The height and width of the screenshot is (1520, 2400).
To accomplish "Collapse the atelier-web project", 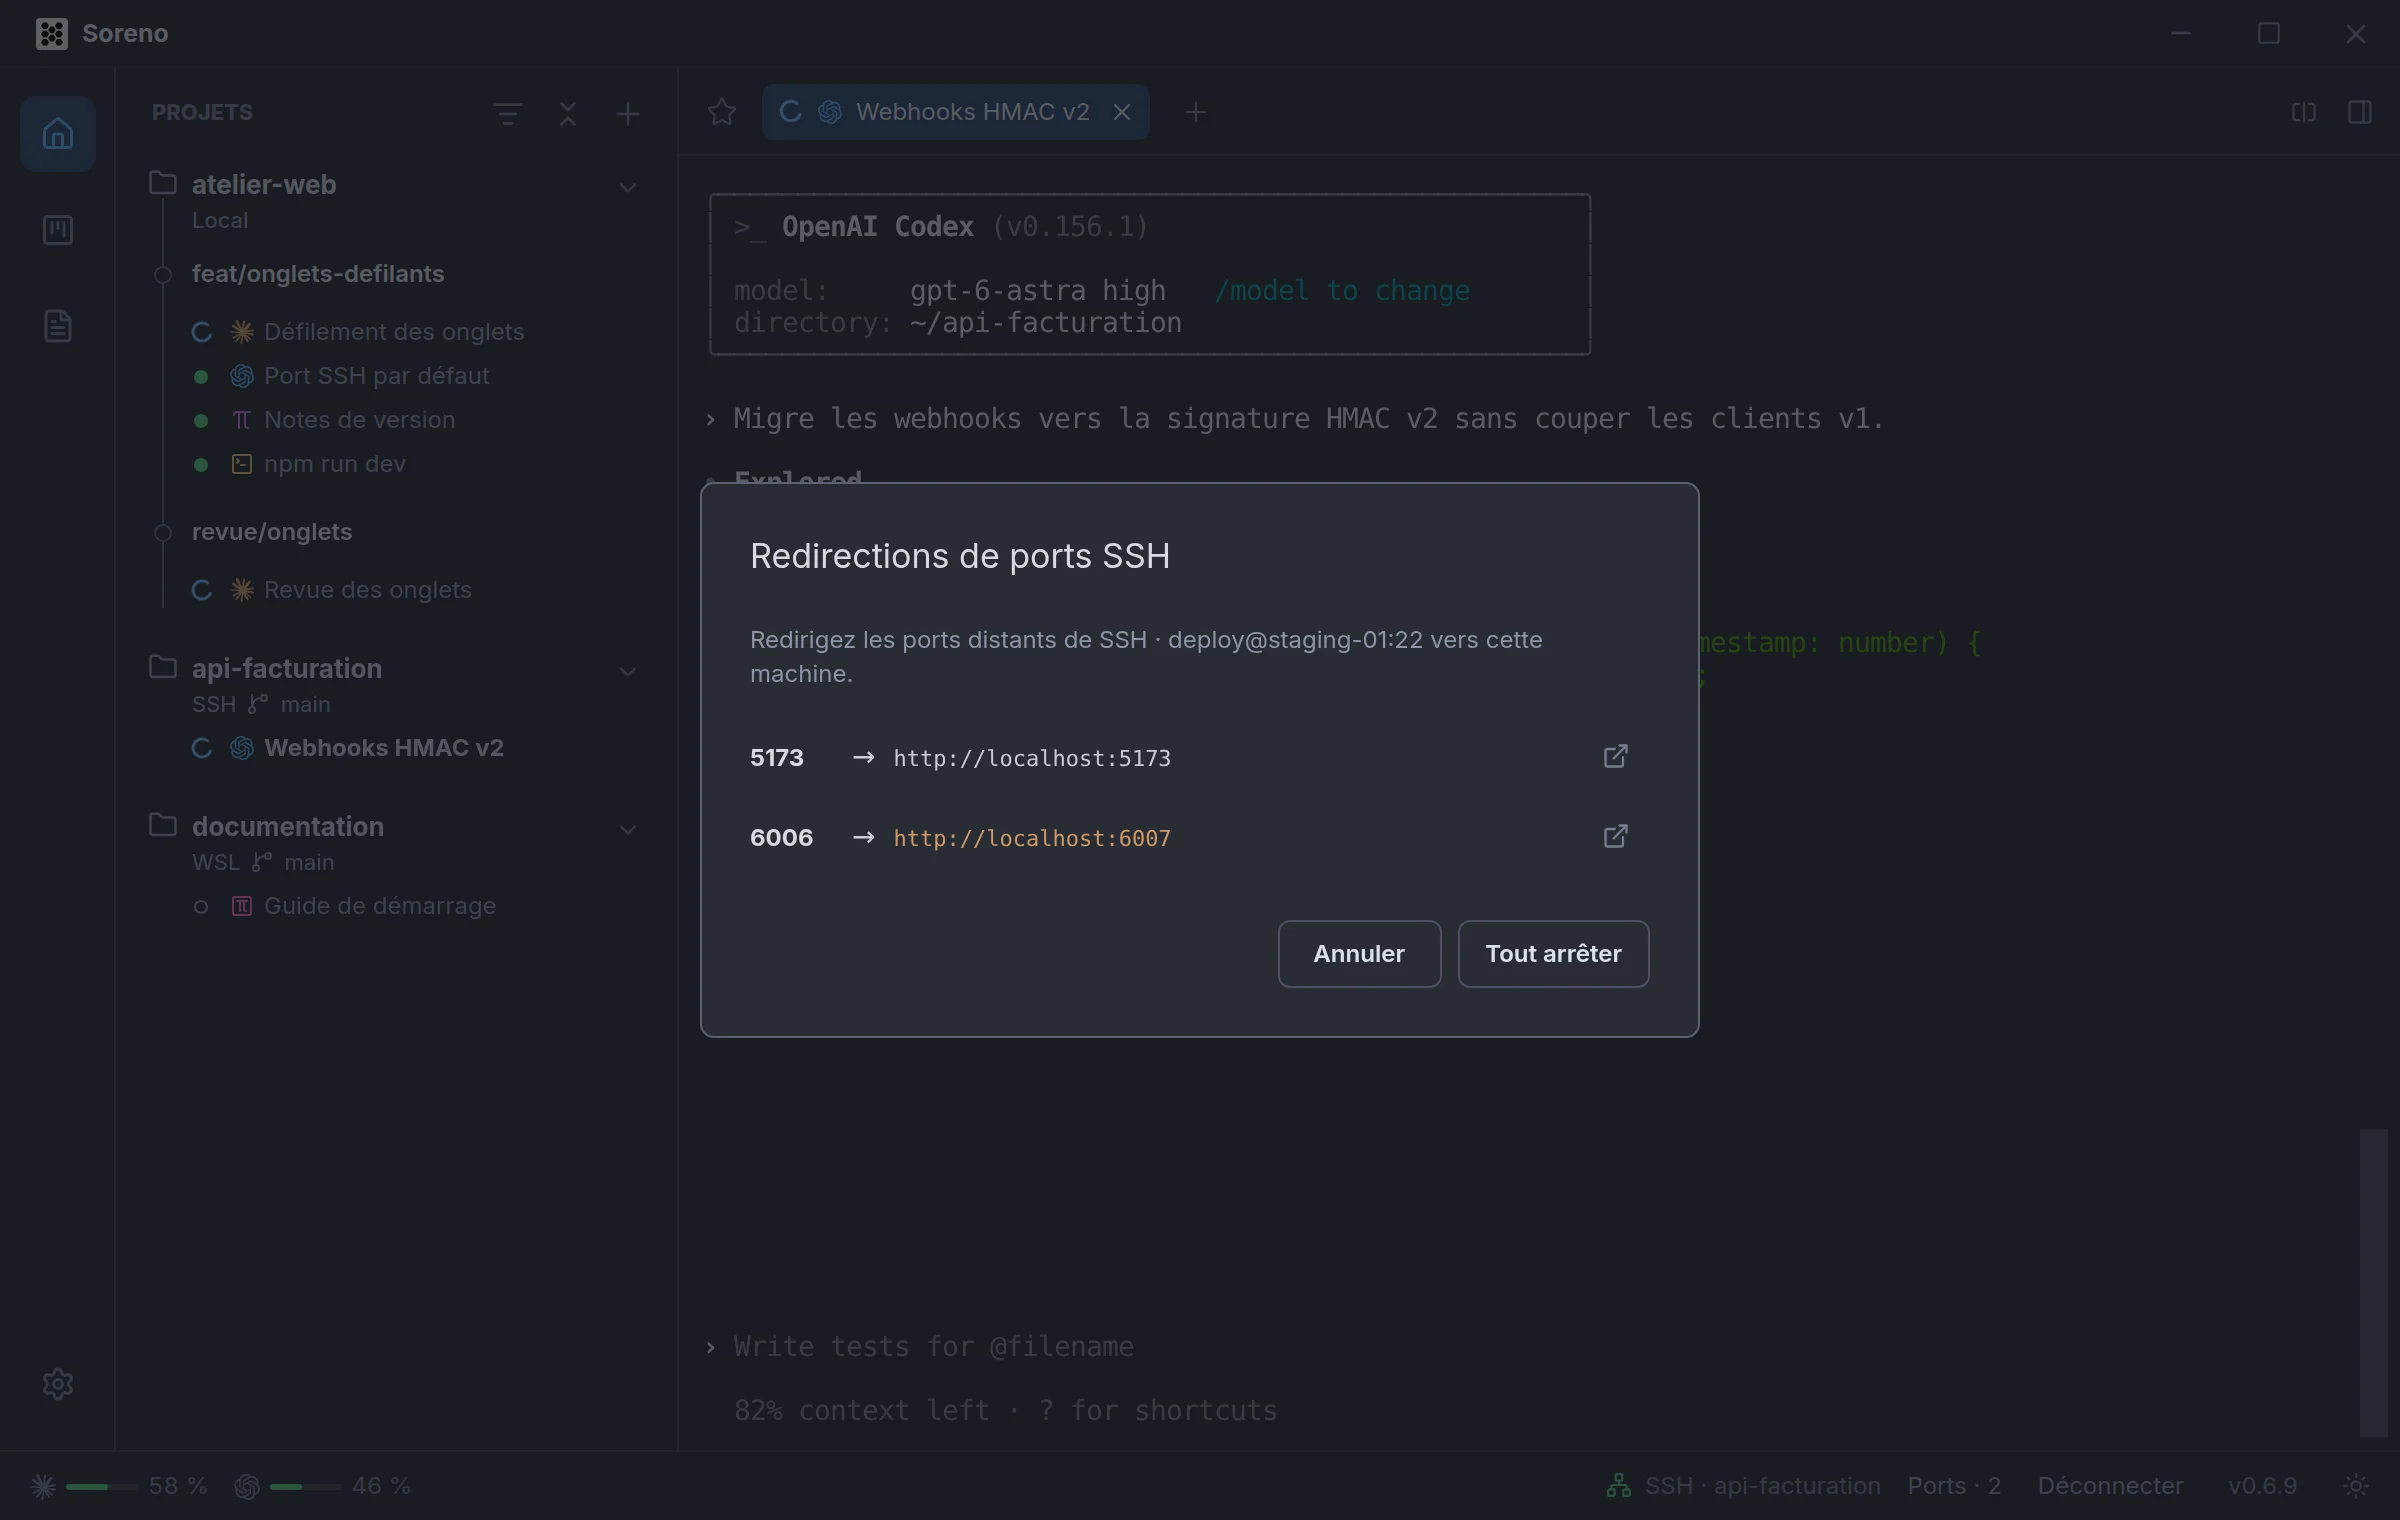I will pyautogui.click(x=628, y=187).
